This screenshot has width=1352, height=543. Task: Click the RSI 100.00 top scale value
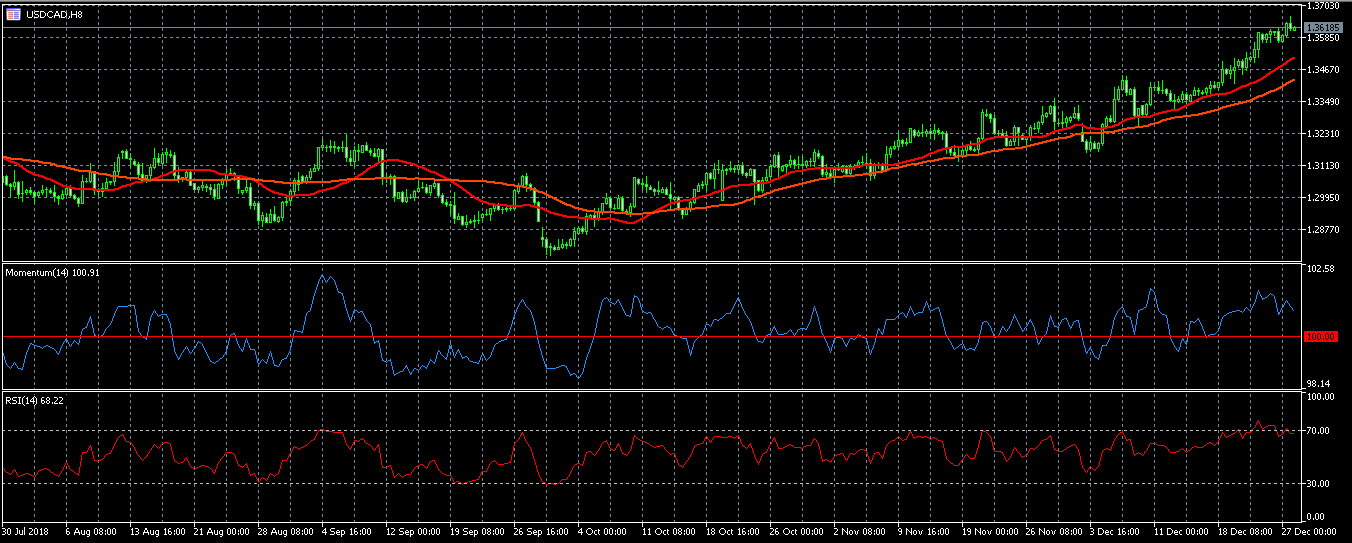[x=1321, y=397]
